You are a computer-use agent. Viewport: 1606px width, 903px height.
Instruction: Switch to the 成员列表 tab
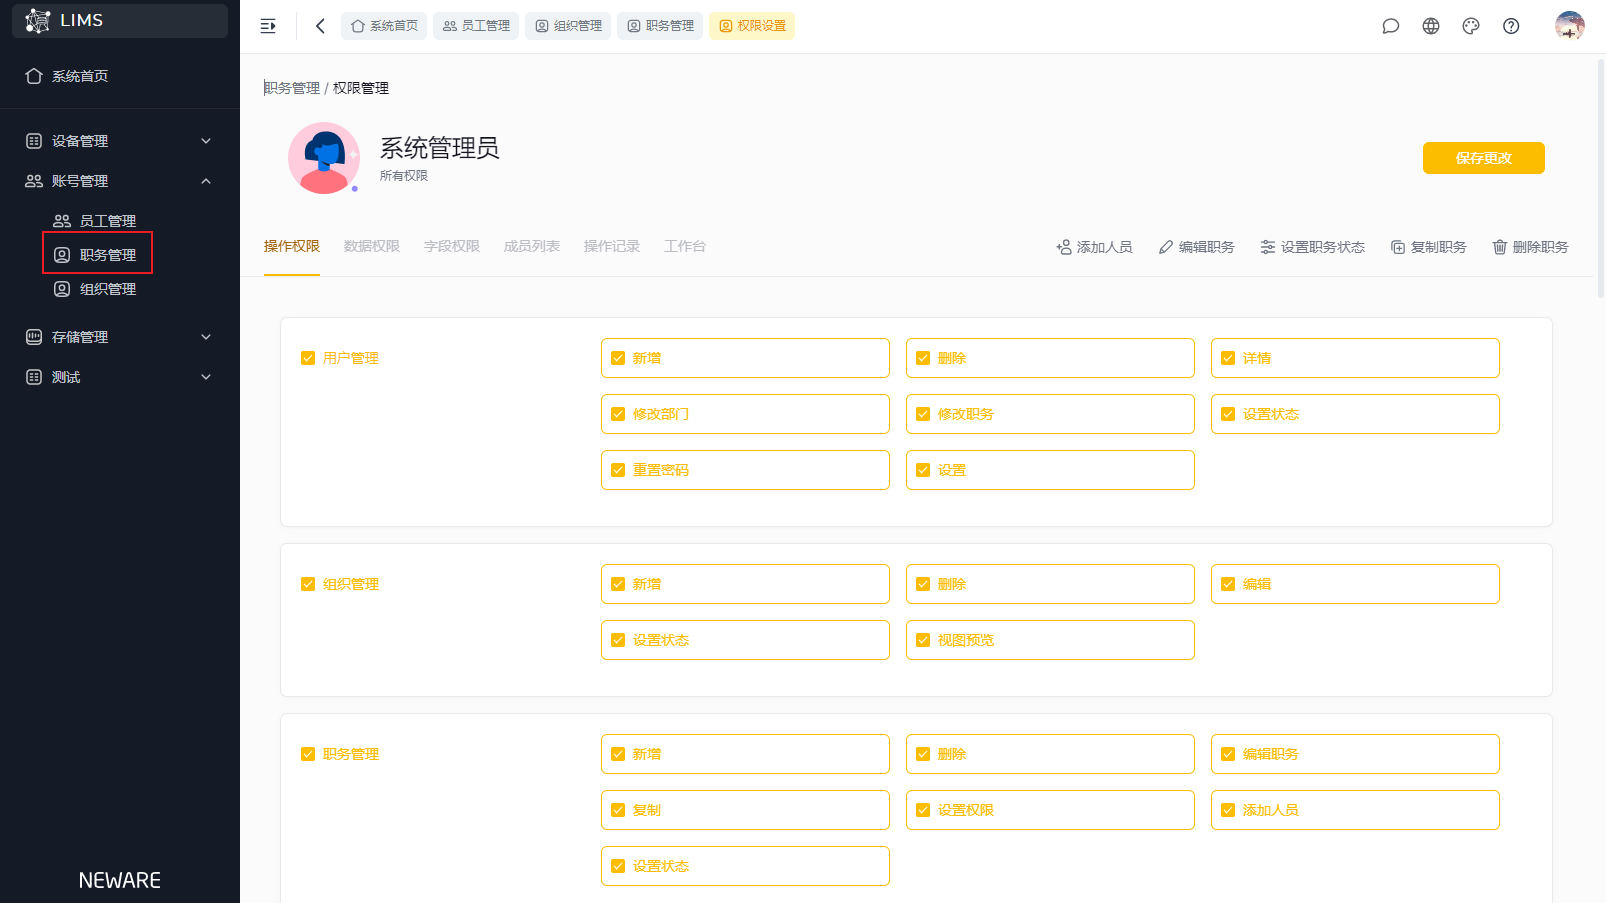tap(532, 246)
